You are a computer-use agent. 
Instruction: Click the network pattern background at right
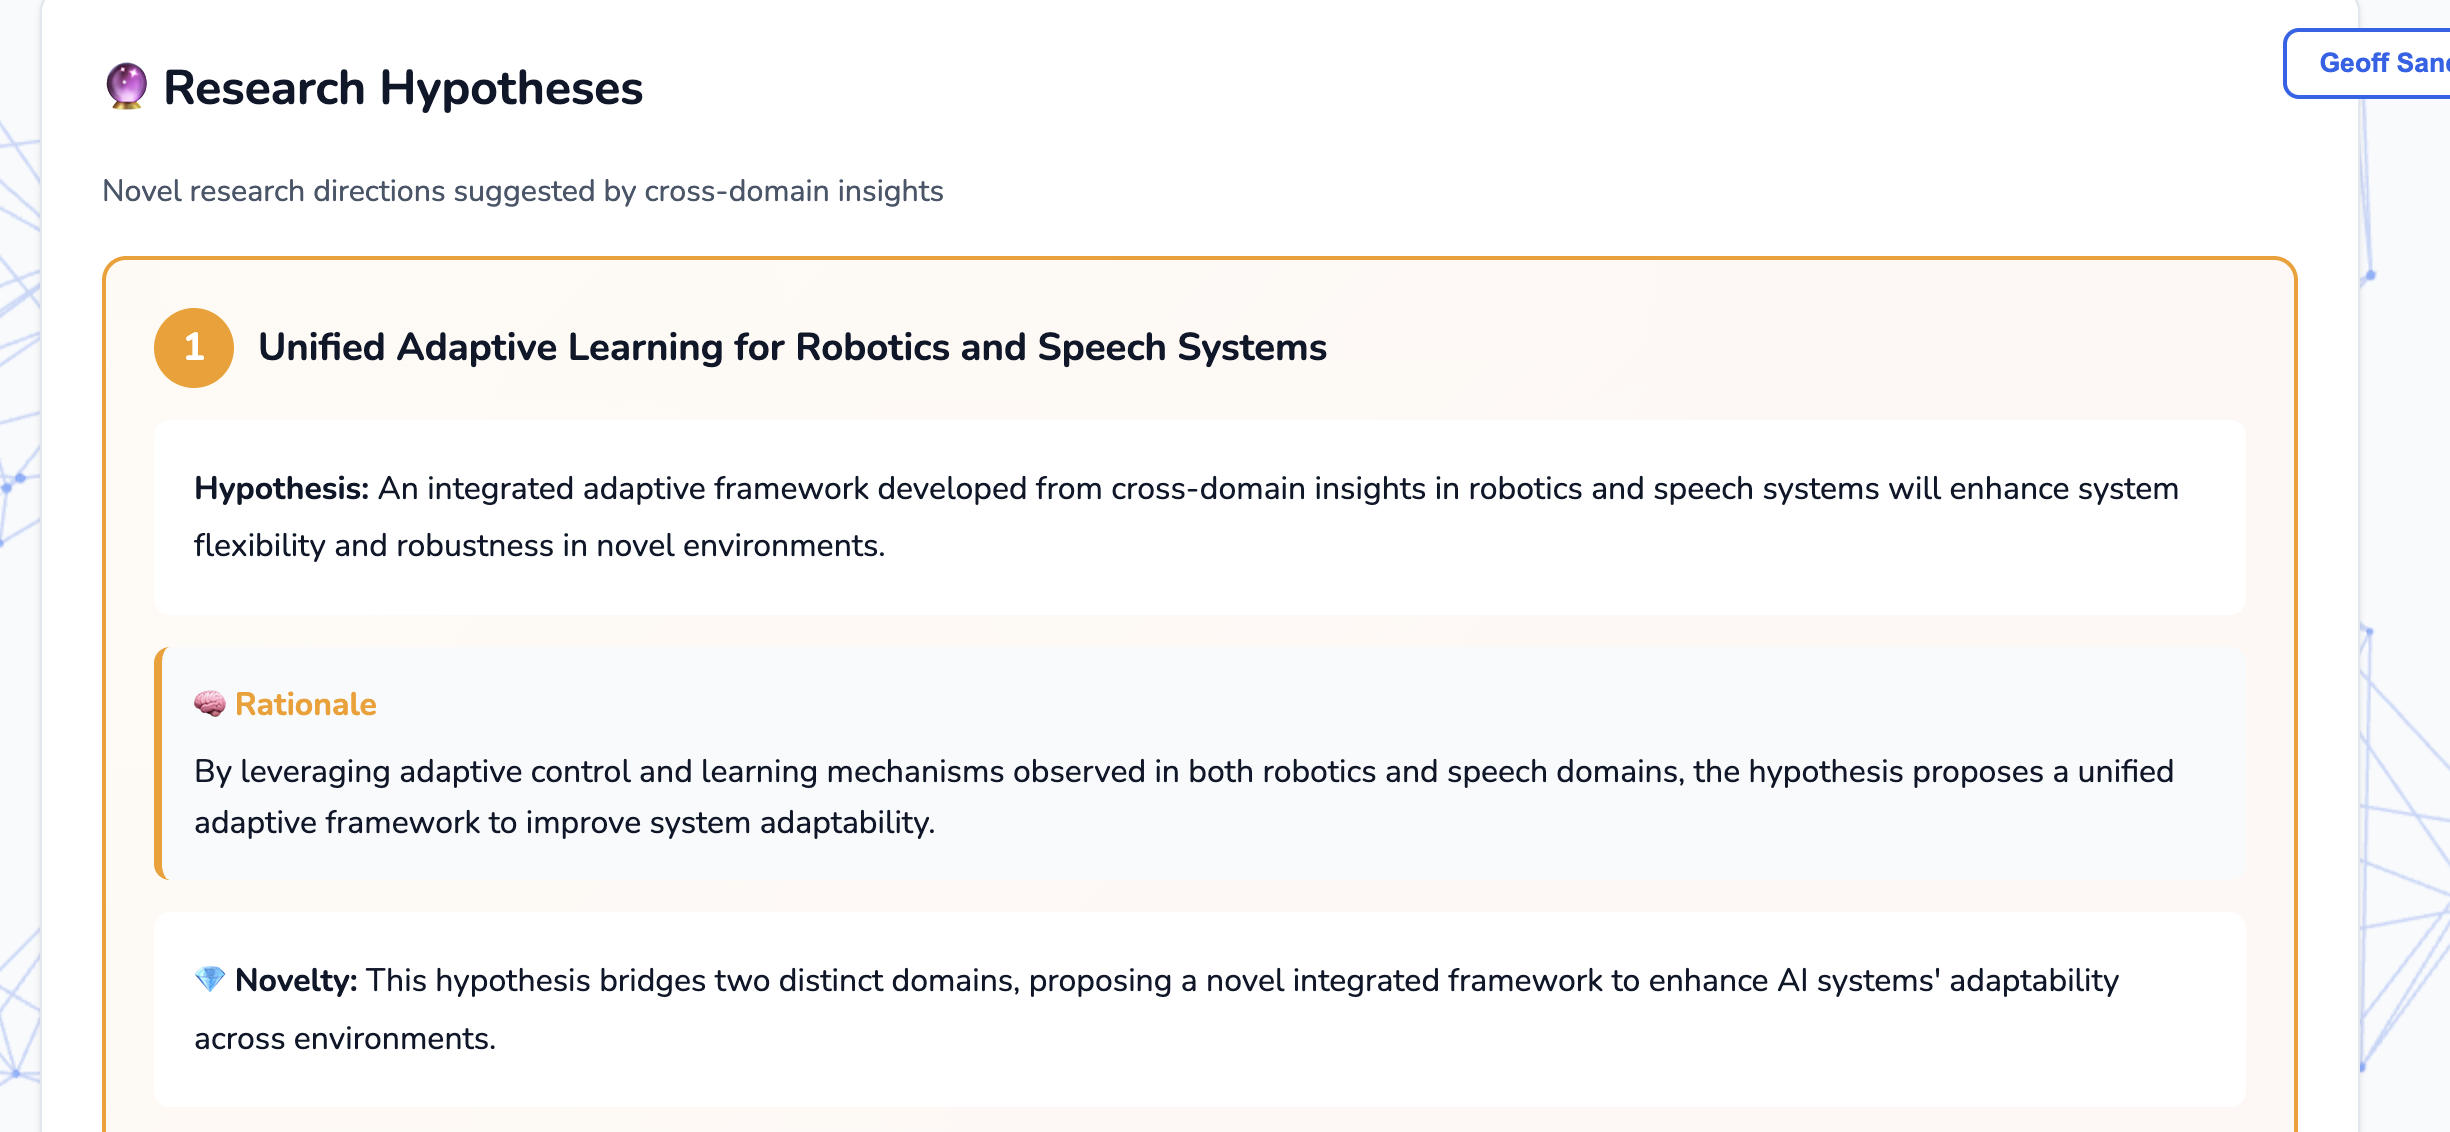pyautogui.click(x=2405, y=700)
